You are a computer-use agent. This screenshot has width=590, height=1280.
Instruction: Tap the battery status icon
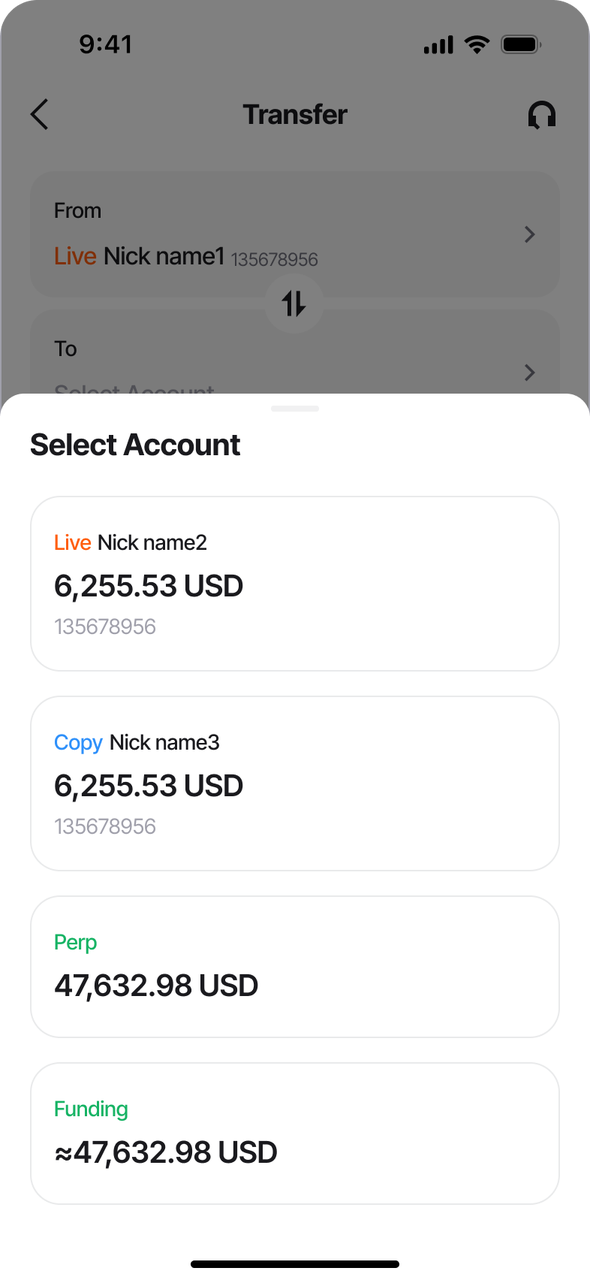[x=521, y=45]
